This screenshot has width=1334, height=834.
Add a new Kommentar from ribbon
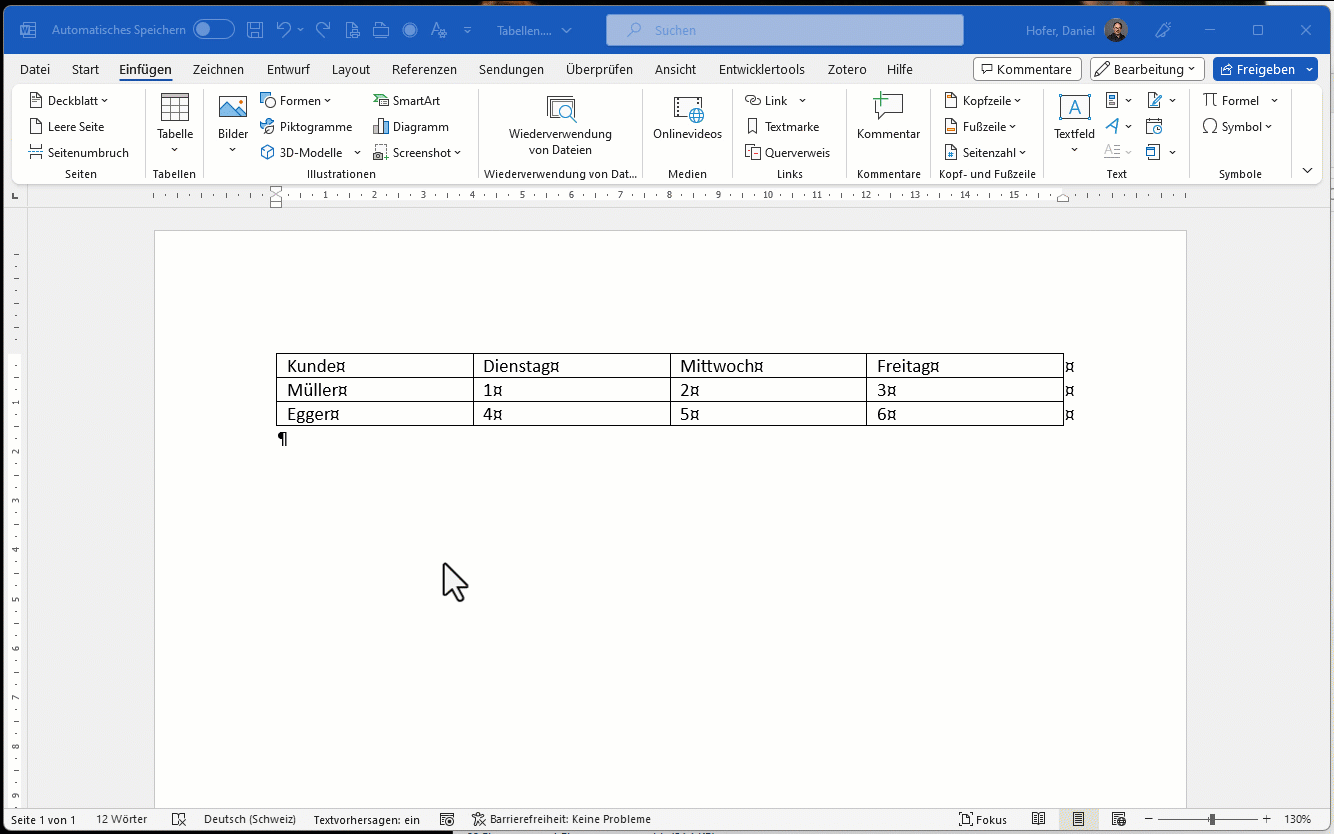[888, 118]
